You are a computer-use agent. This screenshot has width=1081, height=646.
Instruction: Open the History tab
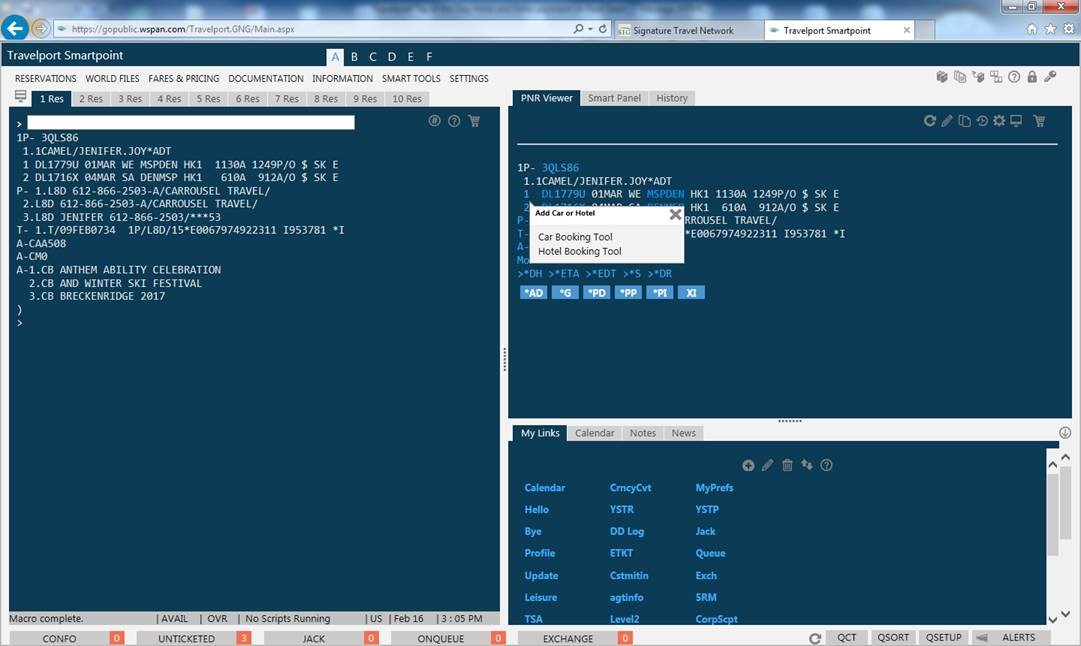point(671,98)
